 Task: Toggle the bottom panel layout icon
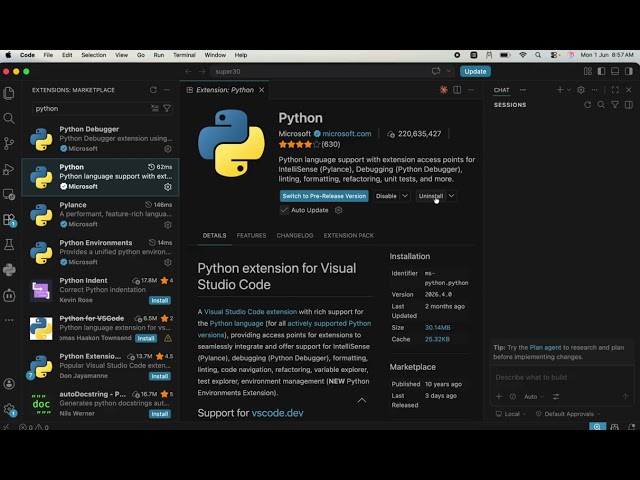615,71
